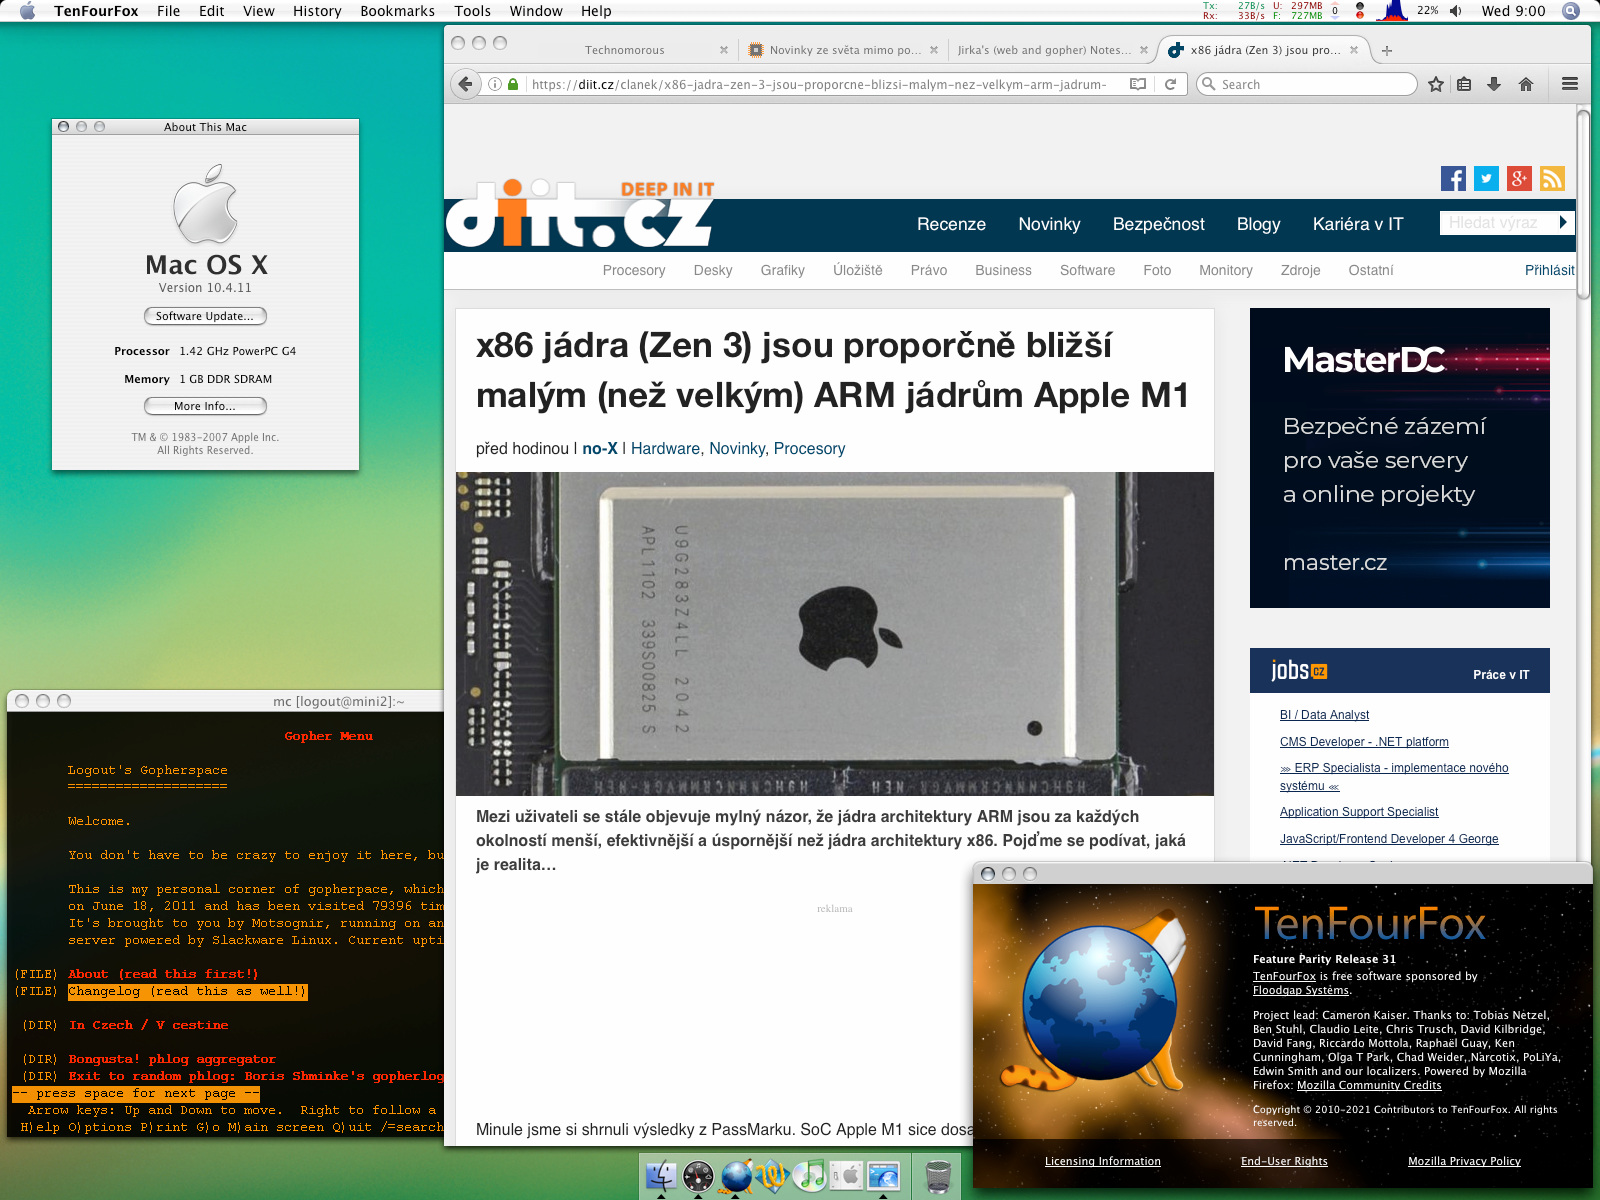1600x1200 pixels.
Task: Toggle Reader View in the address bar
Action: (1138, 84)
